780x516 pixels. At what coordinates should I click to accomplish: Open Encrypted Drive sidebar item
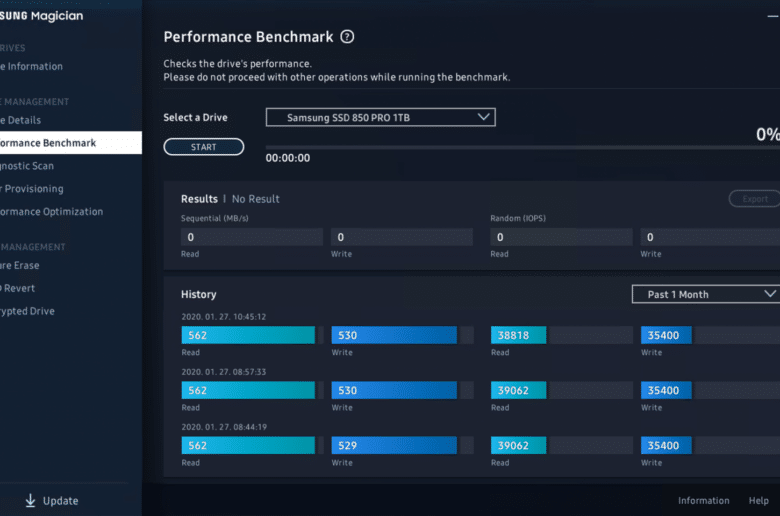[27, 311]
